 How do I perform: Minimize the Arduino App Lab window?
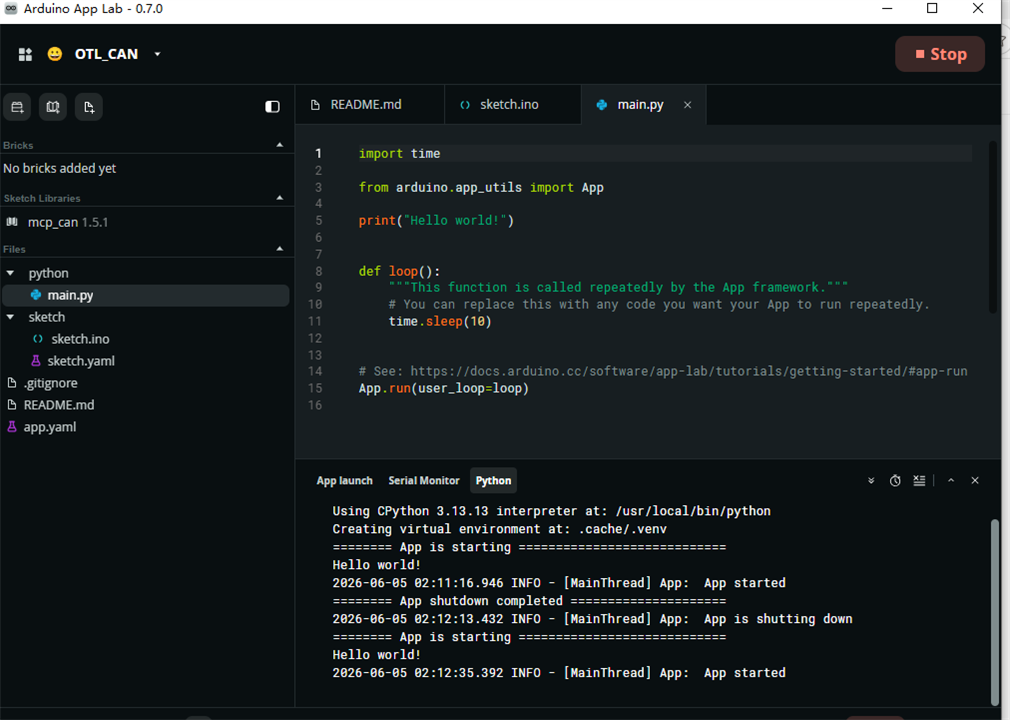(887, 8)
